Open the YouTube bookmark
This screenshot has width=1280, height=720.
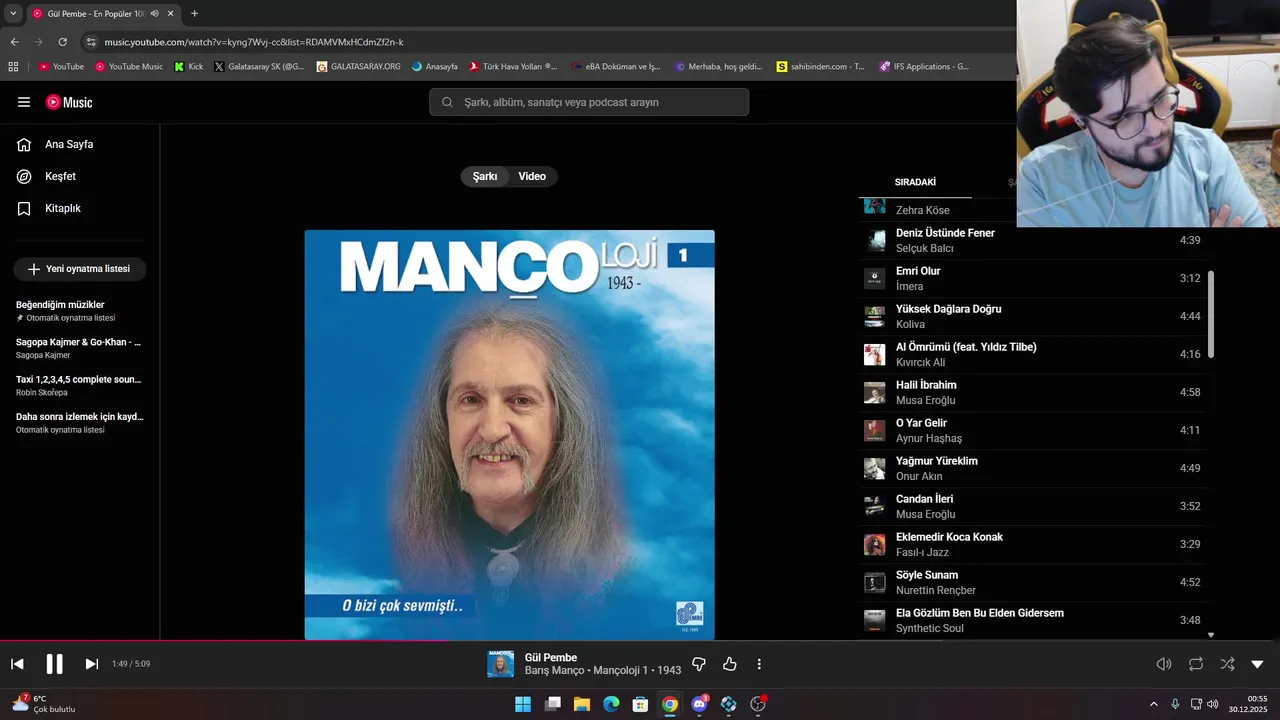[61, 67]
